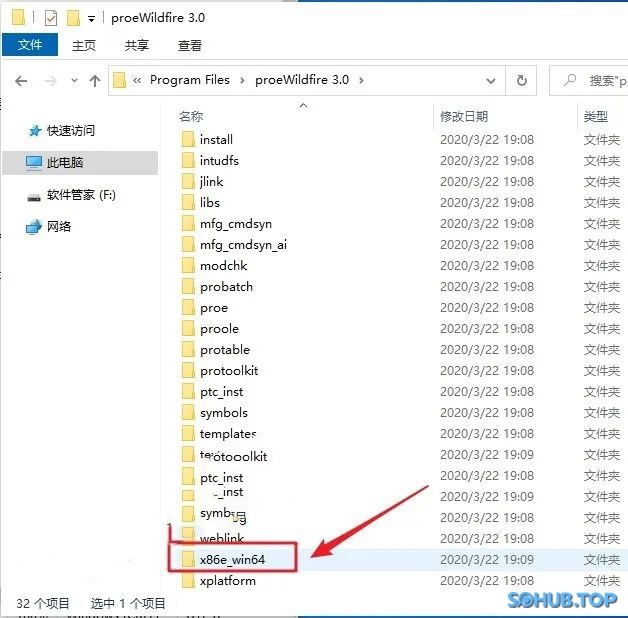Click the weblink folder name

pos(221,538)
